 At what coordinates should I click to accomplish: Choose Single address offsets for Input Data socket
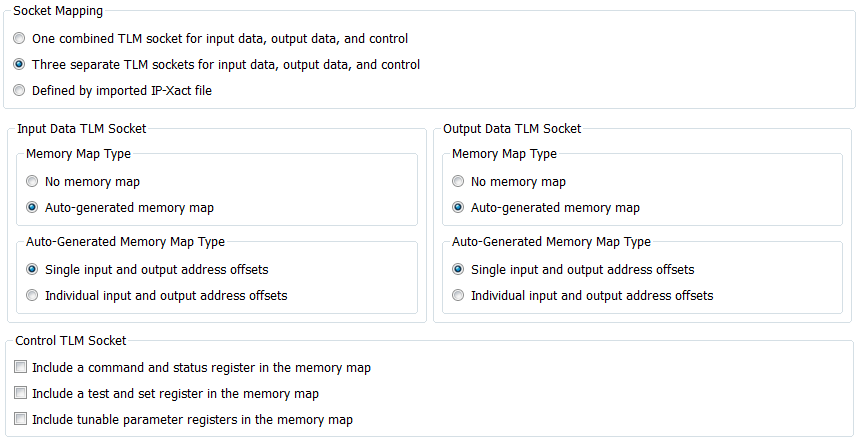point(33,270)
